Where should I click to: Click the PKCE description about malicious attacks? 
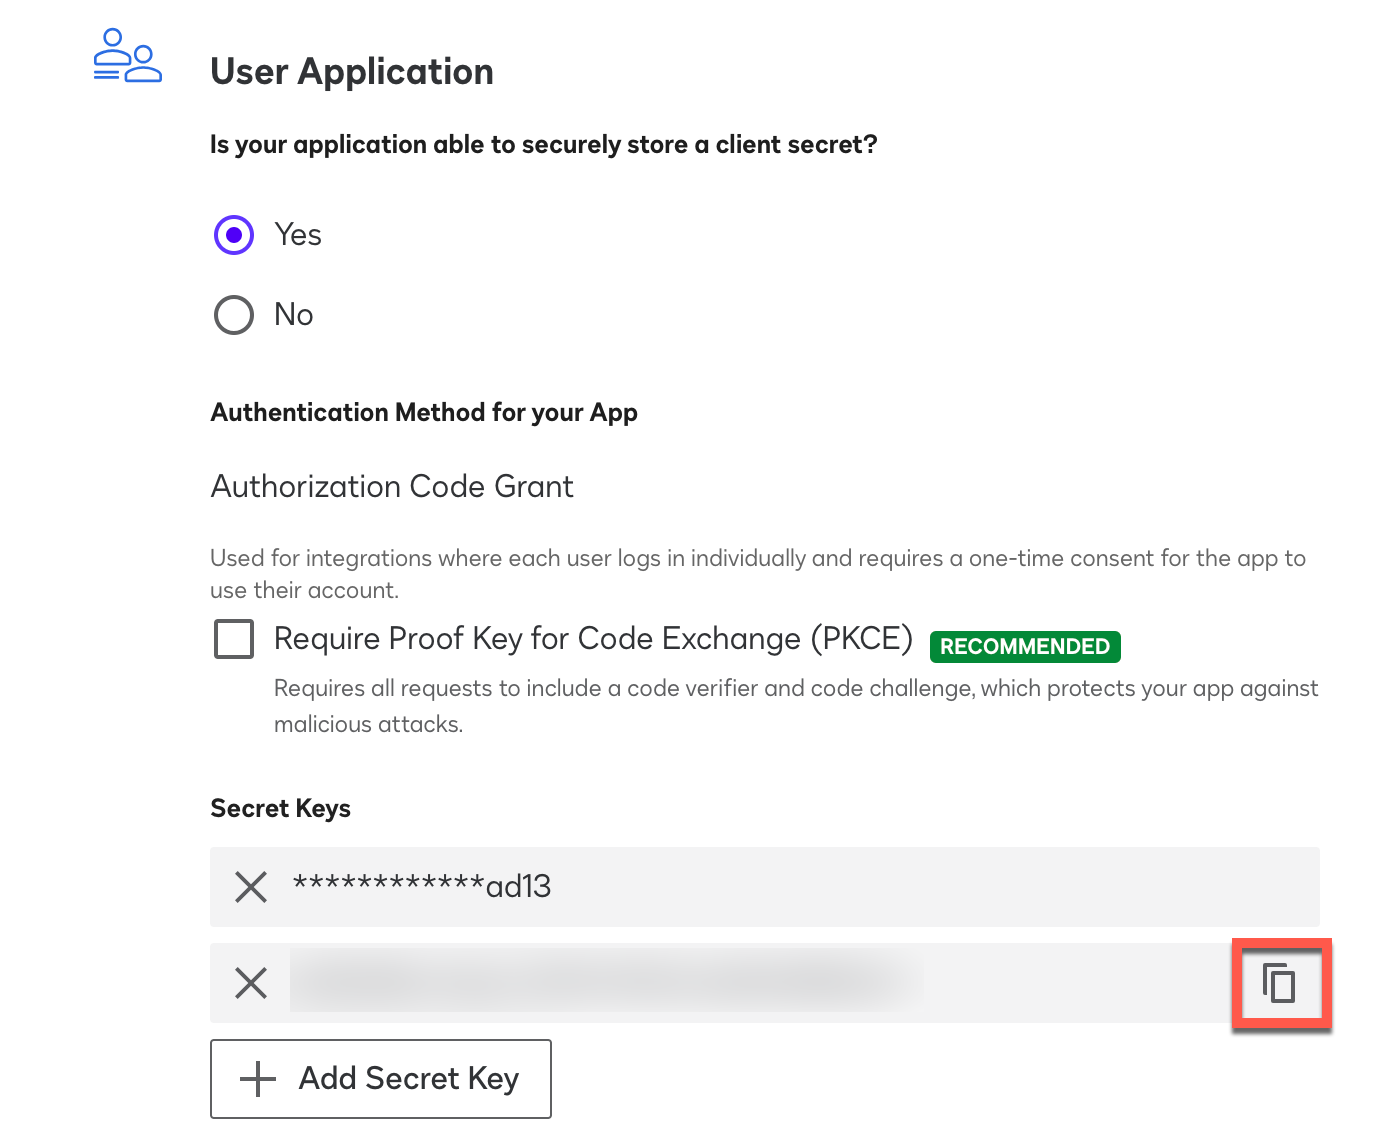click(795, 706)
